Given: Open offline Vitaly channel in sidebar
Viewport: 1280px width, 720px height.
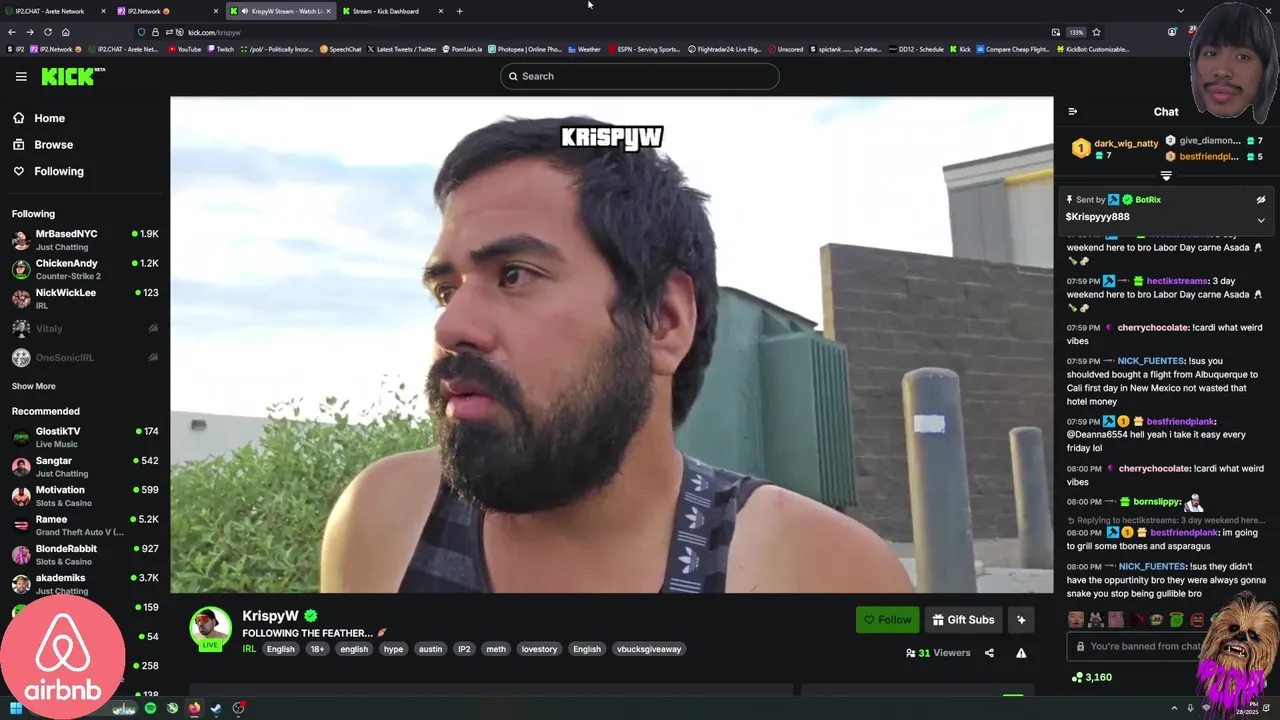Looking at the screenshot, I should 85,328.
